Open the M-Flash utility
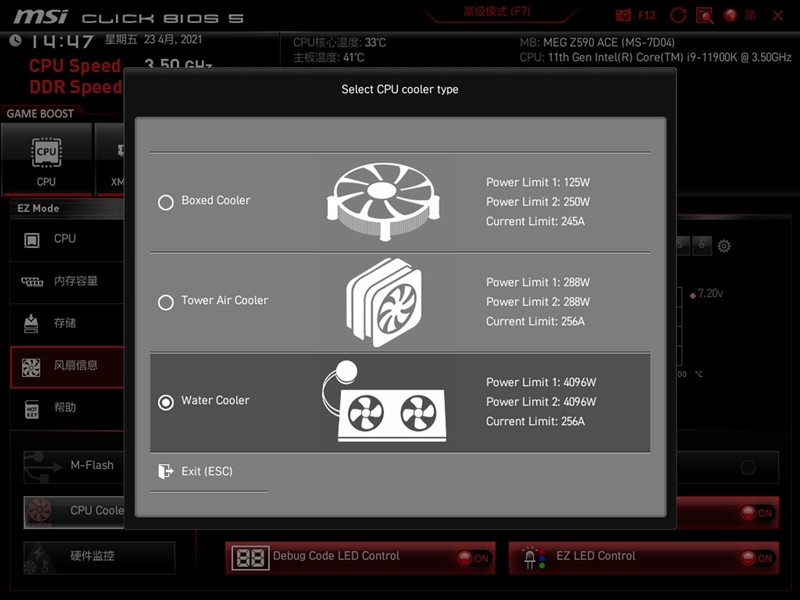This screenshot has height=600, width=800. [x=74, y=466]
